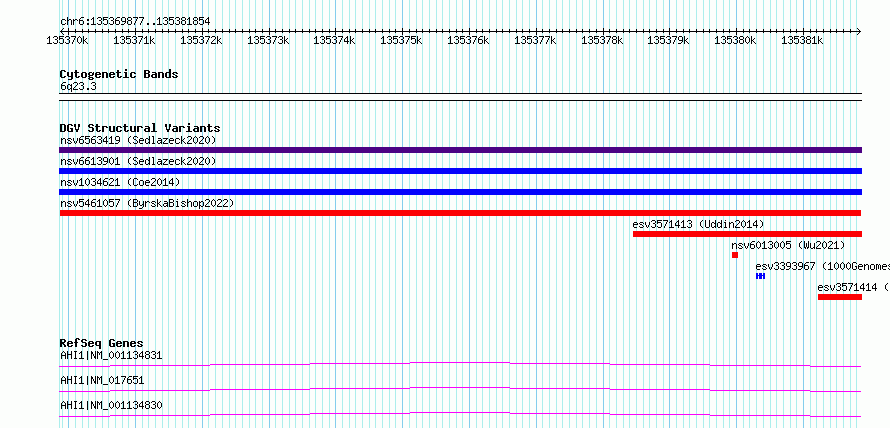Click the small blue esv3393967 variant marker
This screenshot has height=428, width=890.
tap(761, 276)
